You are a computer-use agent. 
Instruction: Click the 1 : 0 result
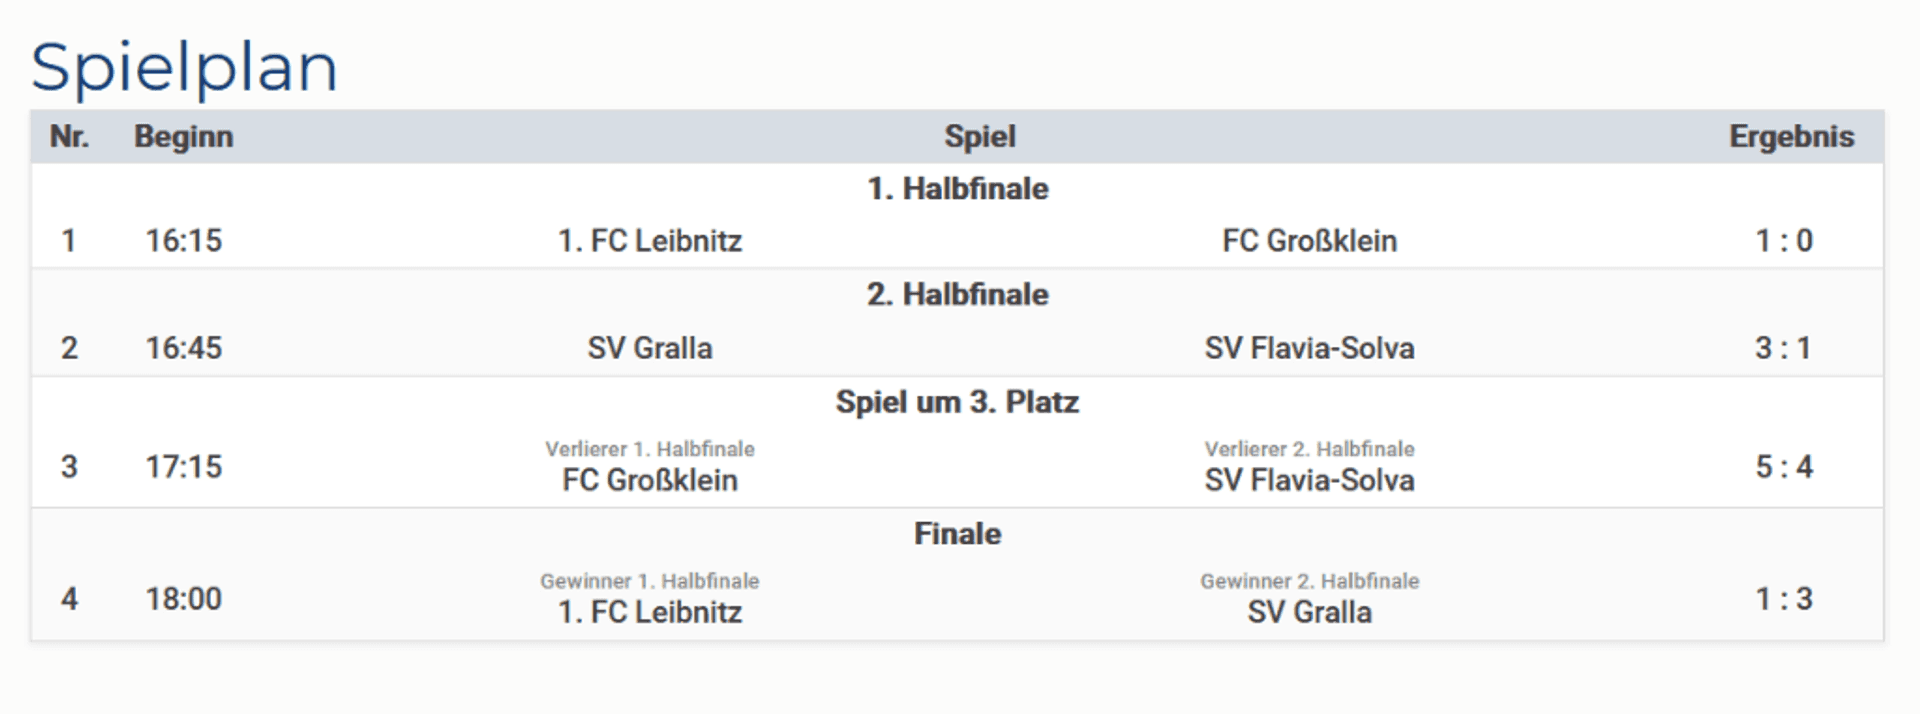point(1784,241)
